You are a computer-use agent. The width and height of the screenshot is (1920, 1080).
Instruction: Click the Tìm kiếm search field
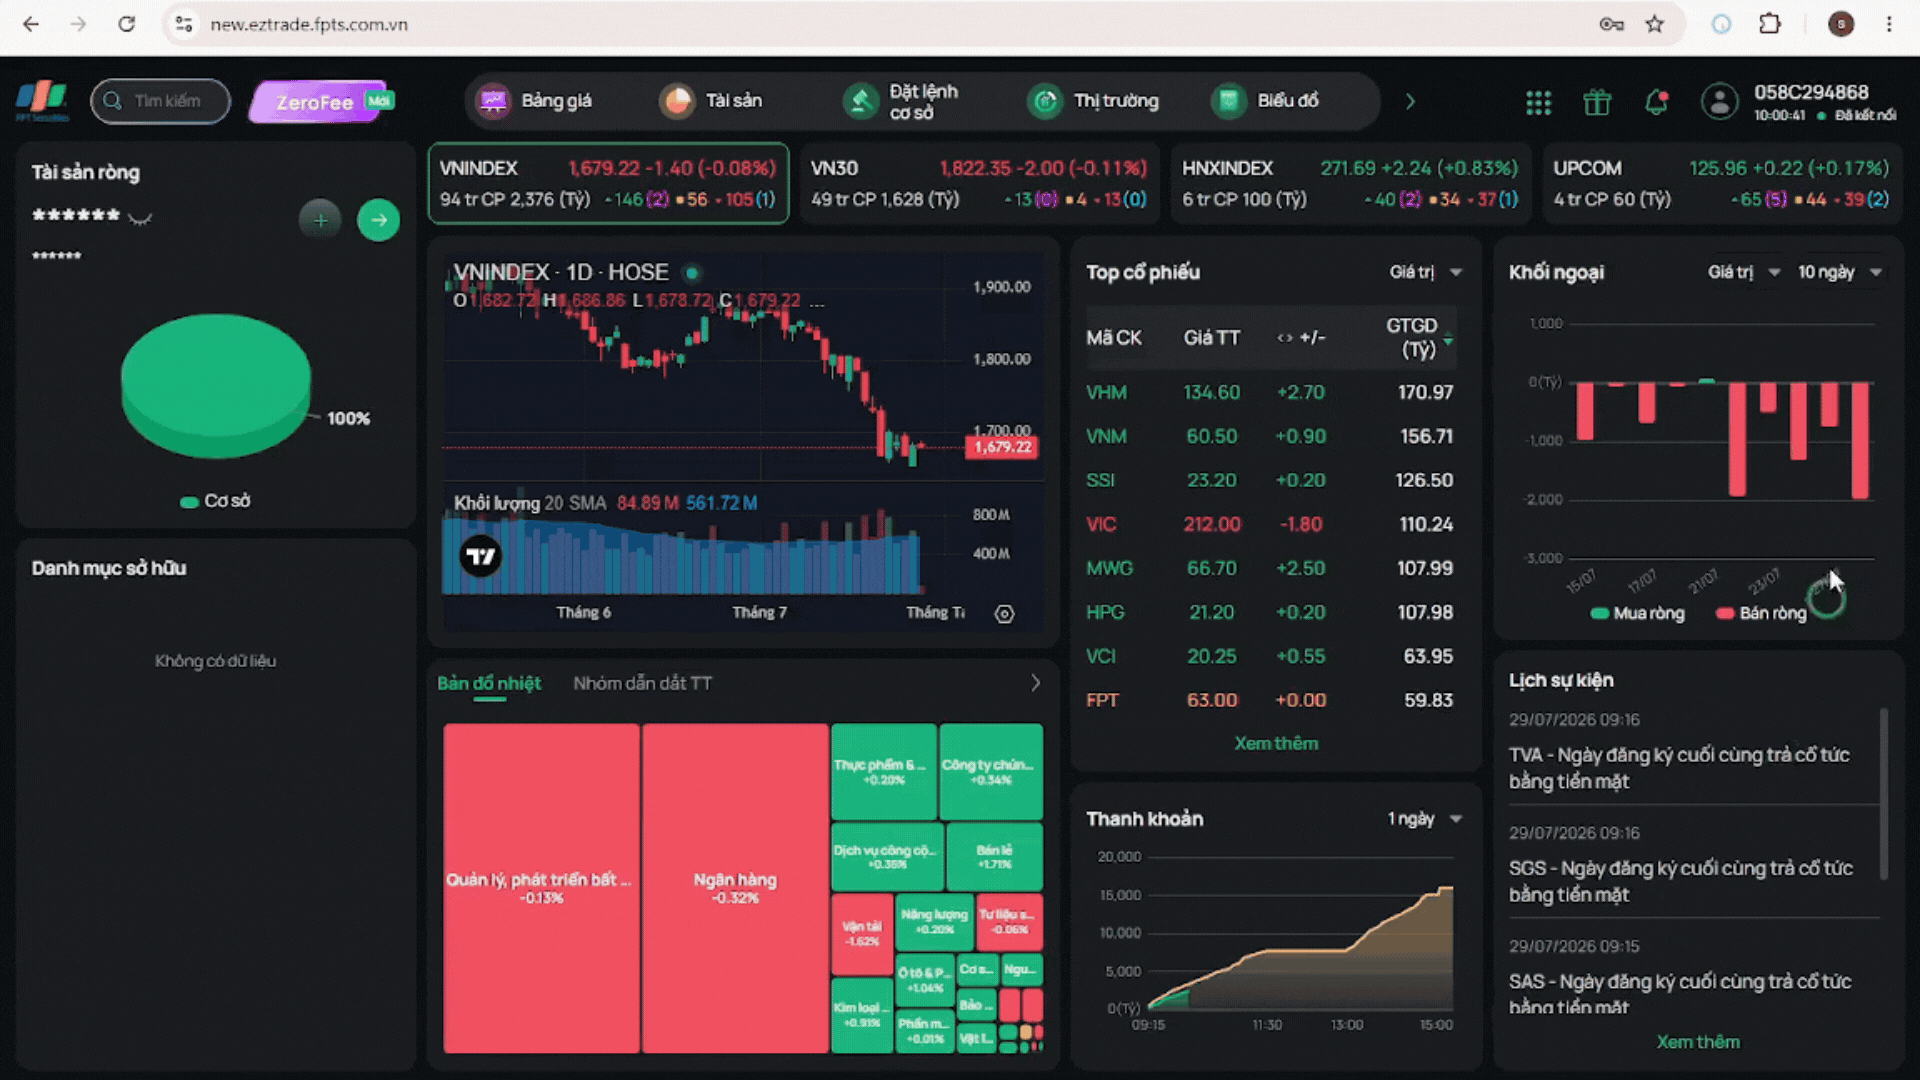[160, 101]
